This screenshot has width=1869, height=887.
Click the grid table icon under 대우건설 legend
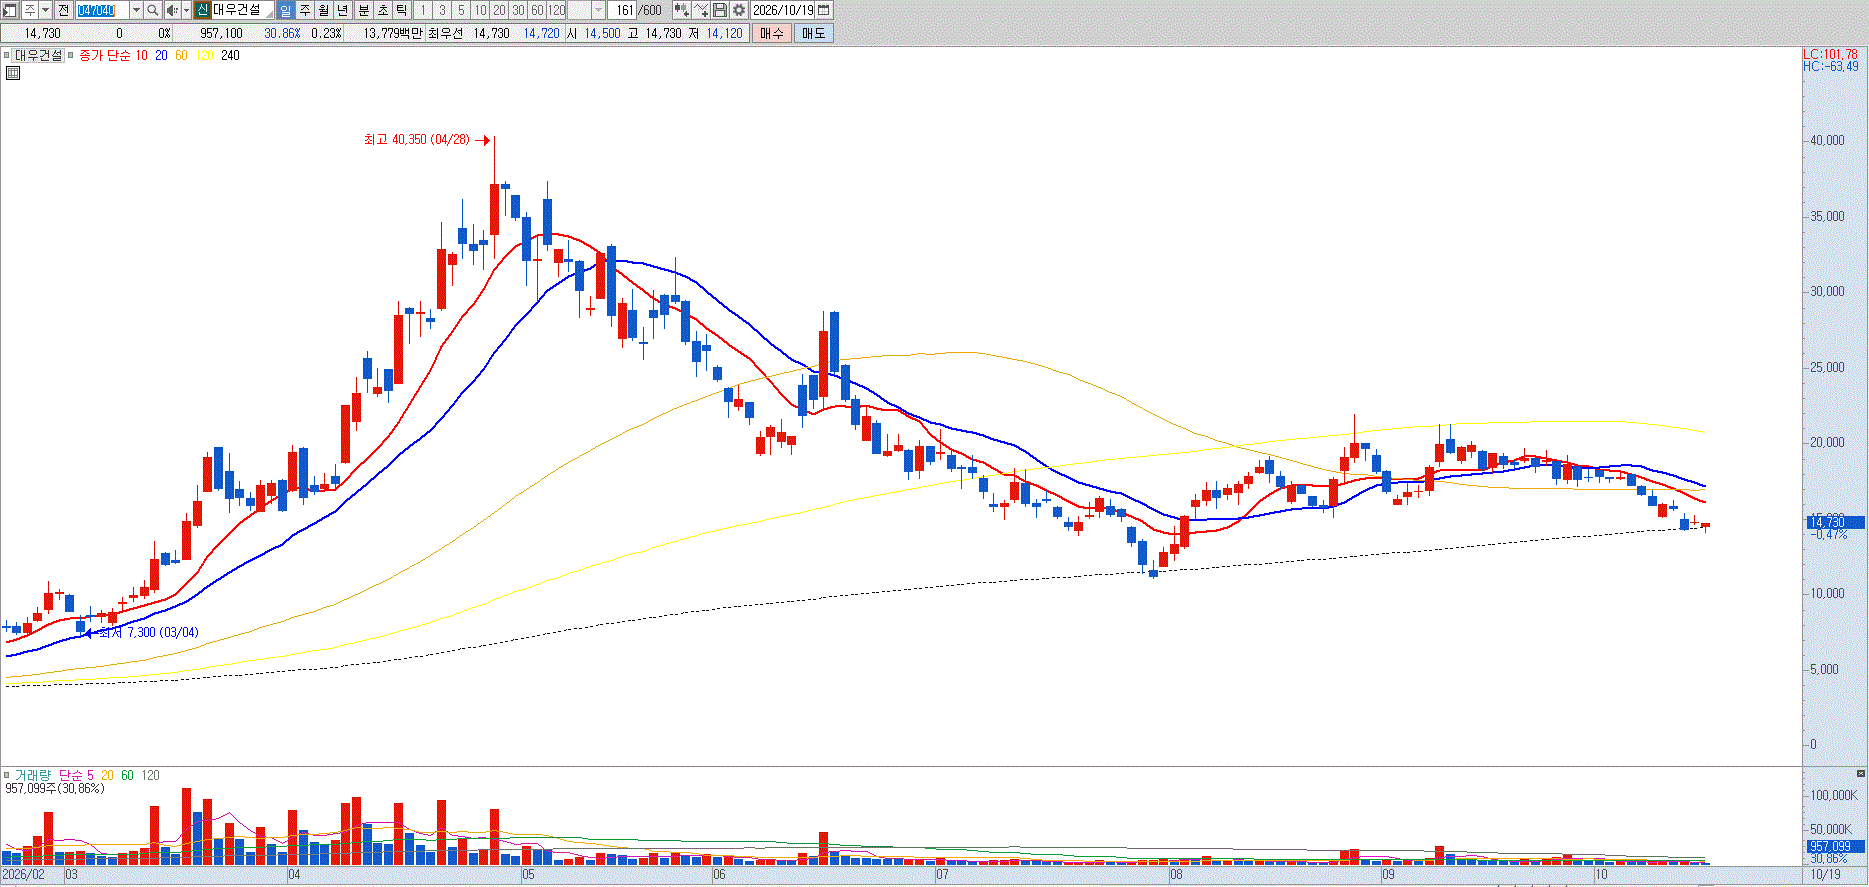[x=13, y=73]
